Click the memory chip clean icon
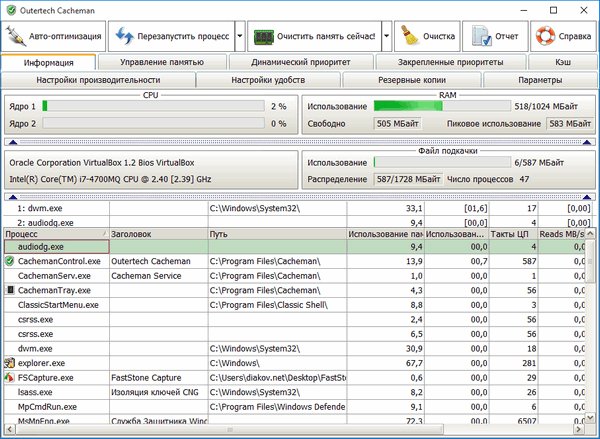Image resolution: width=600 pixels, height=439 pixels. [263, 37]
